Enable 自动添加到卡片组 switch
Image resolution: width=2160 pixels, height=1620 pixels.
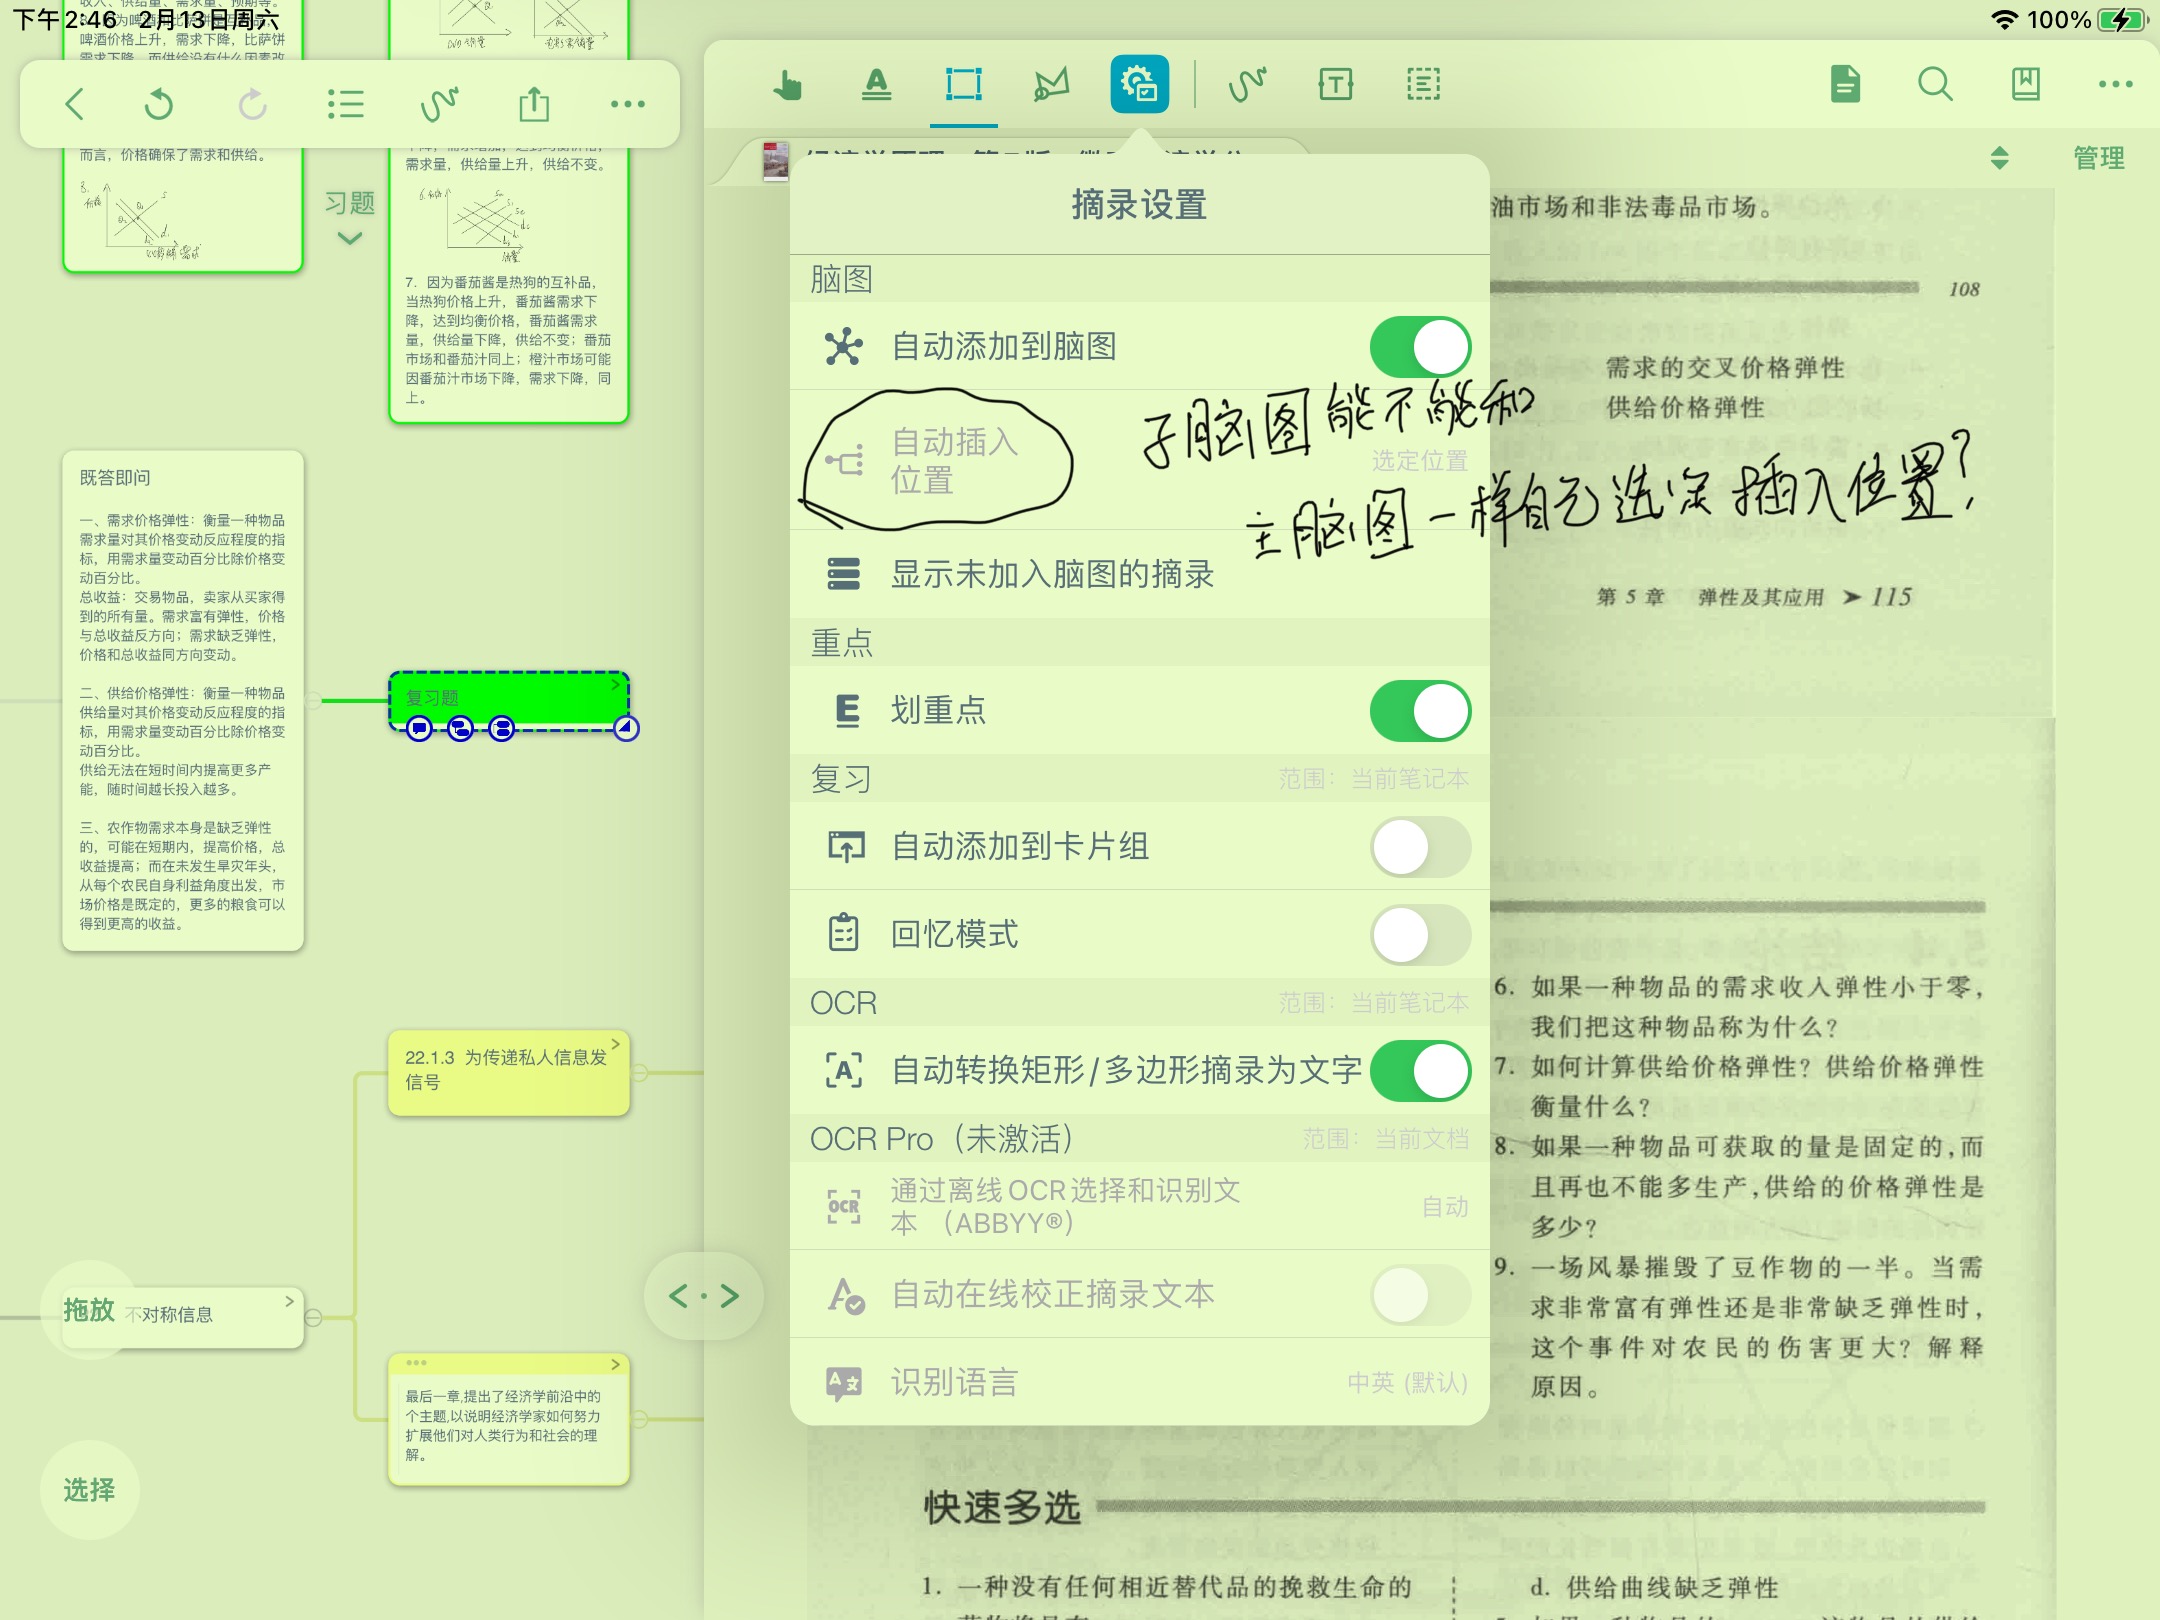point(1420,847)
